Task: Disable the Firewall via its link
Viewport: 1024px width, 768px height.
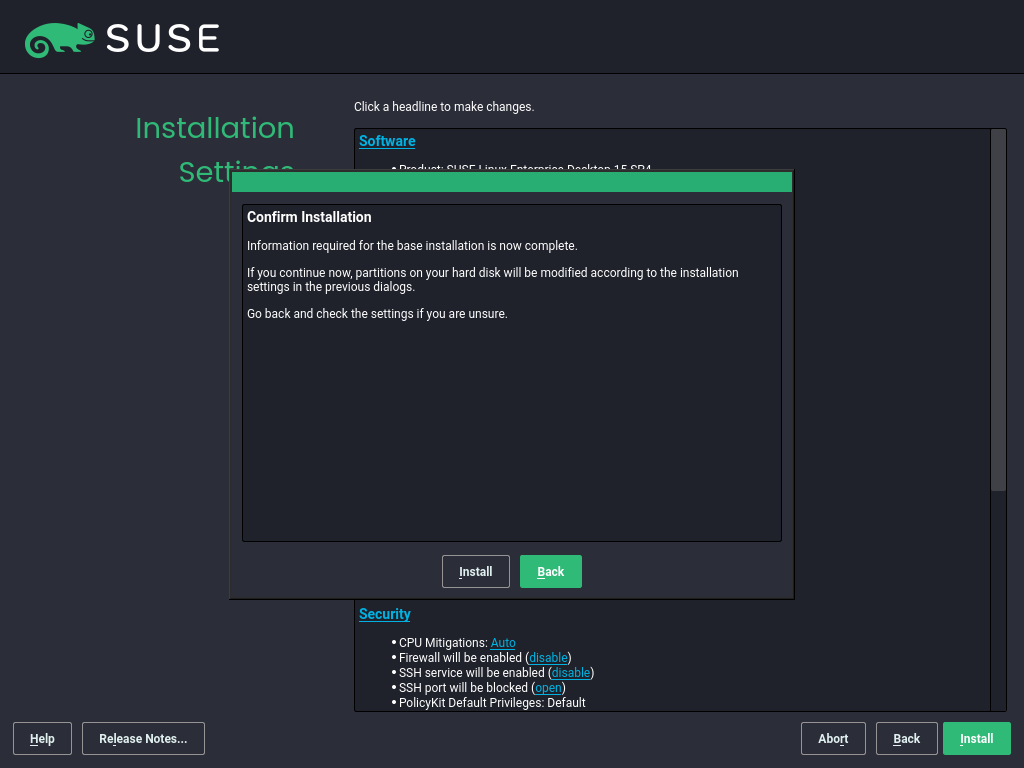Action: (548, 658)
